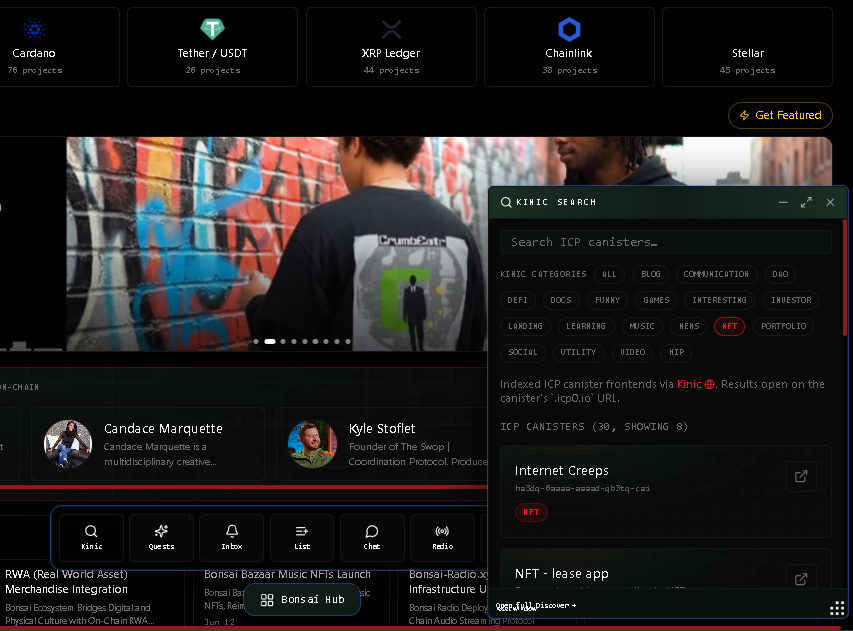Minimize the Kinic Search panel
The height and width of the screenshot is (631, 853).
(783, 202)
